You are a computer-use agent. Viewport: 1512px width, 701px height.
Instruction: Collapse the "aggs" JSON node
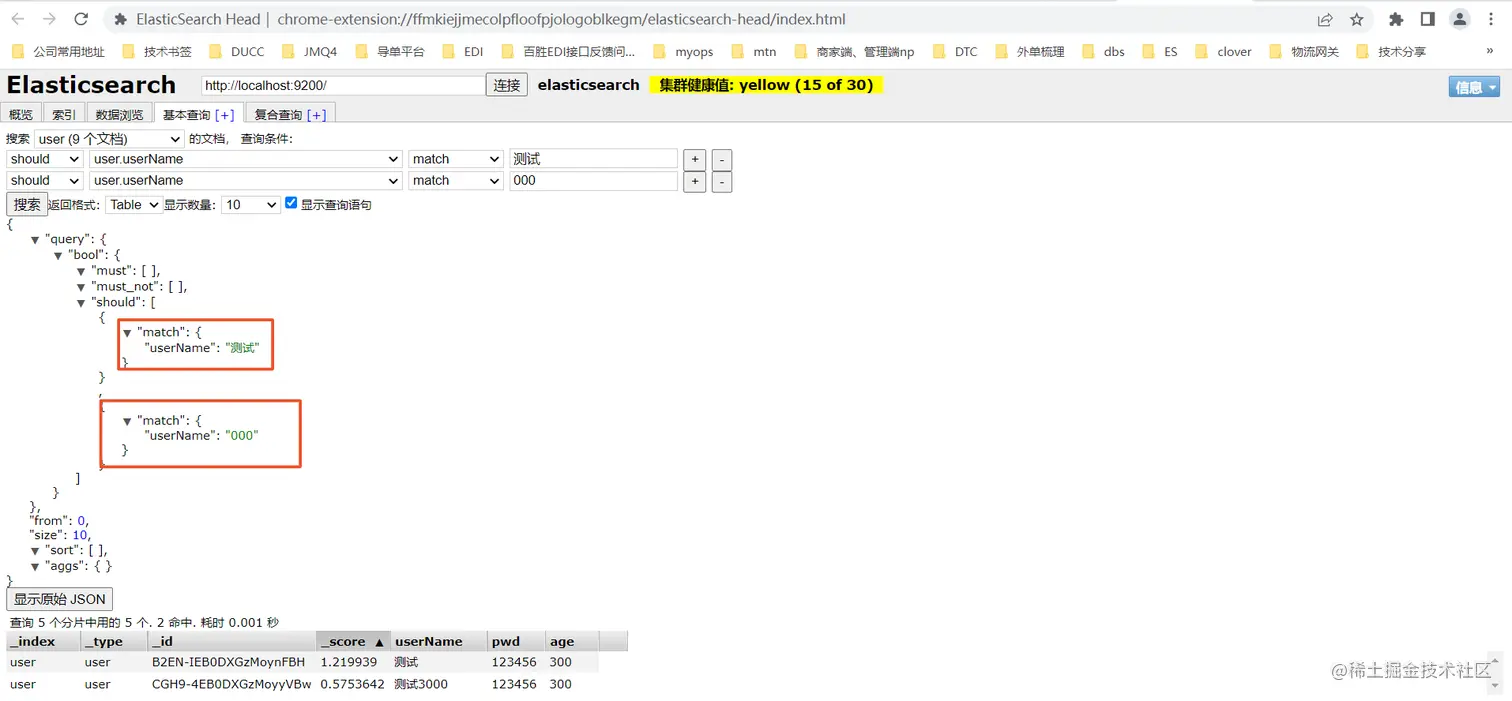coord(35,566)
